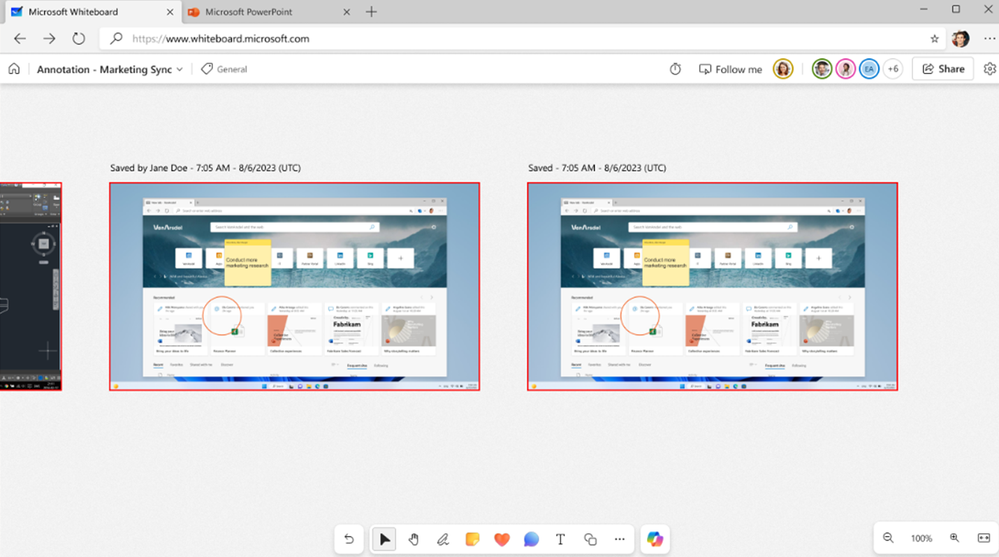
Task: Switch to the Microsoft PowerPoint tab
Action: (268, 11)
